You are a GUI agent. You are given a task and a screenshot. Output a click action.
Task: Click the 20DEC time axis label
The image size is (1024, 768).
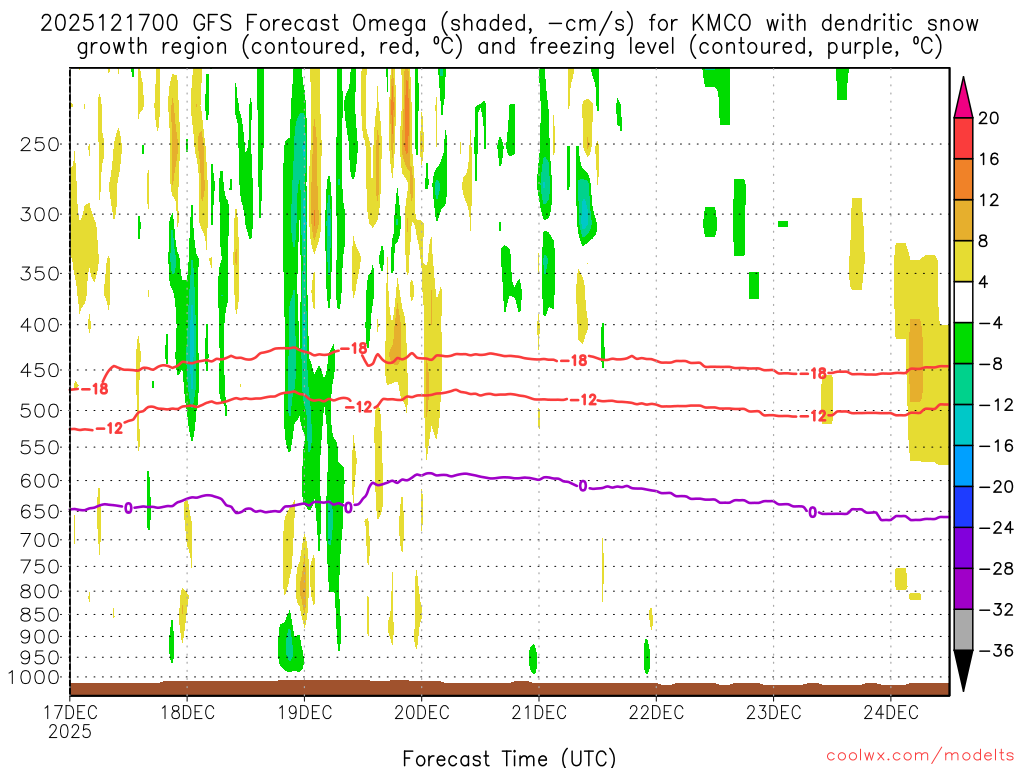click(x=422, y=712)
